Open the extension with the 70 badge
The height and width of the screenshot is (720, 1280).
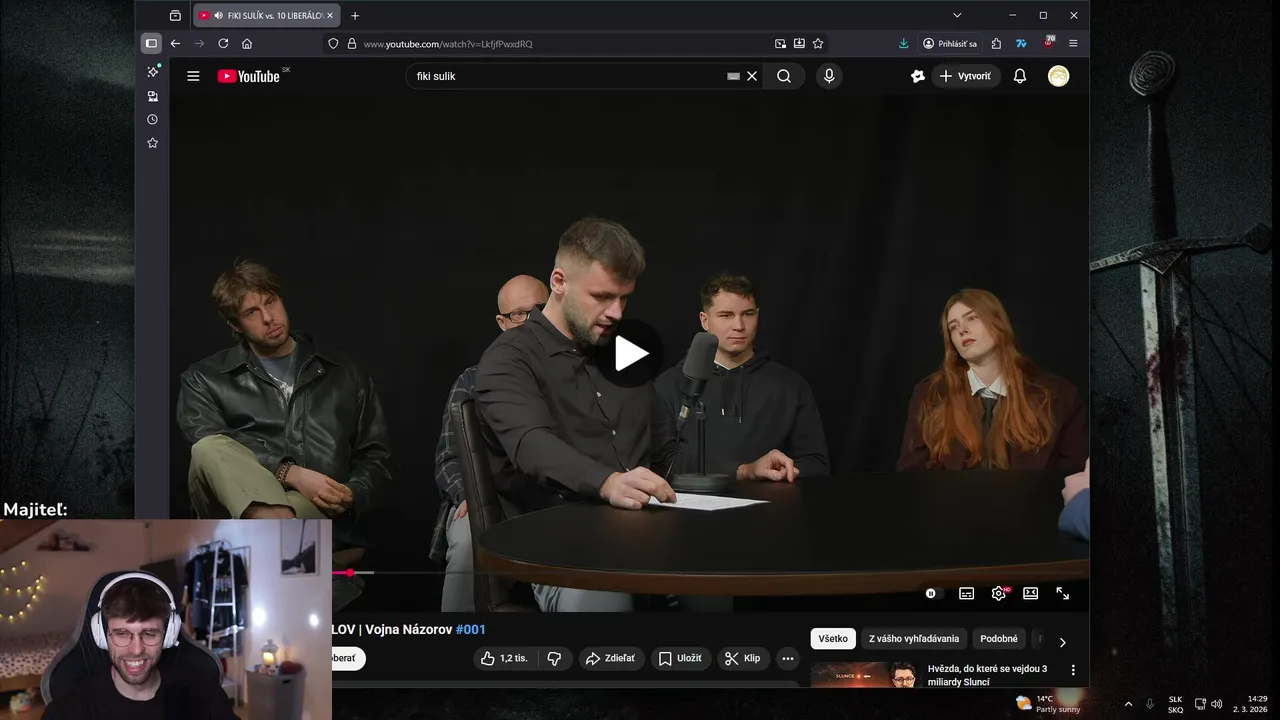point(1048,43)
